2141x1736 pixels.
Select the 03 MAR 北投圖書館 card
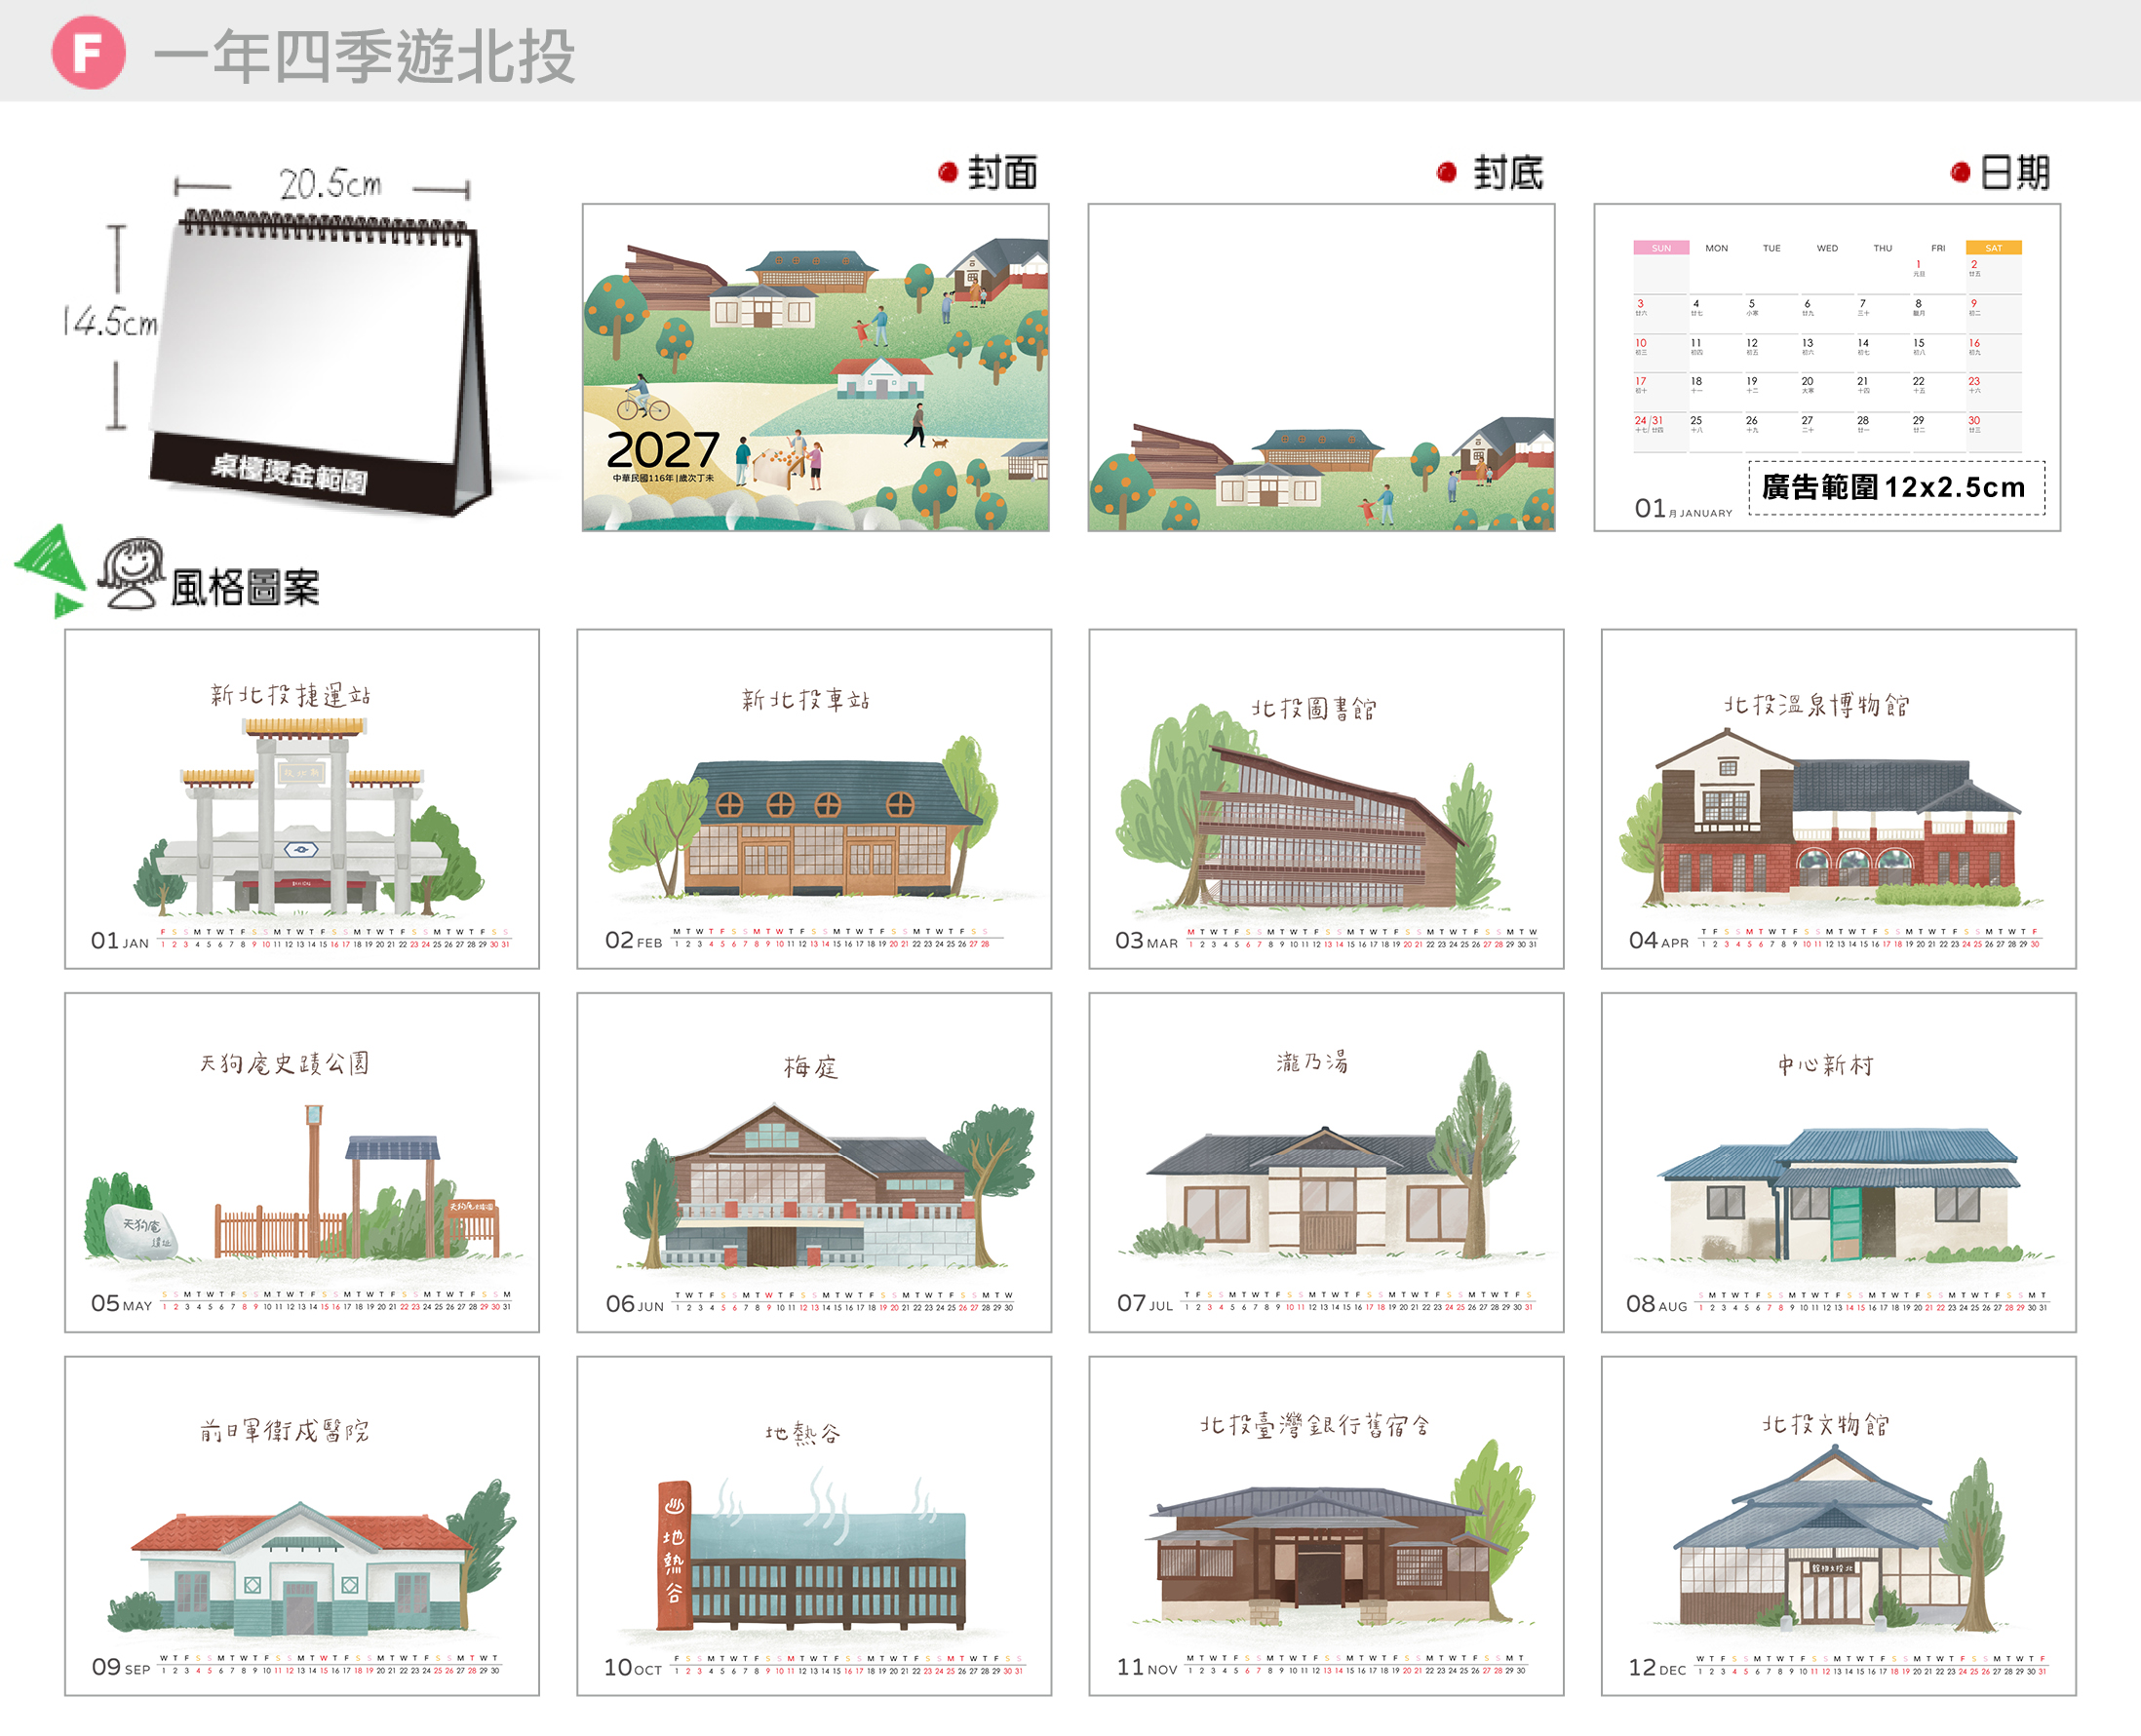pos(1326,799)
